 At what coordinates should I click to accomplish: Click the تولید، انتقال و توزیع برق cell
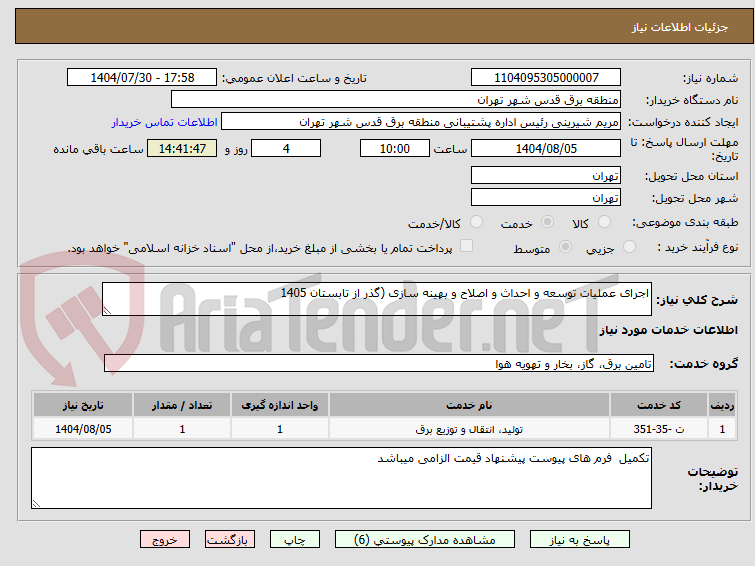[469, 429]
